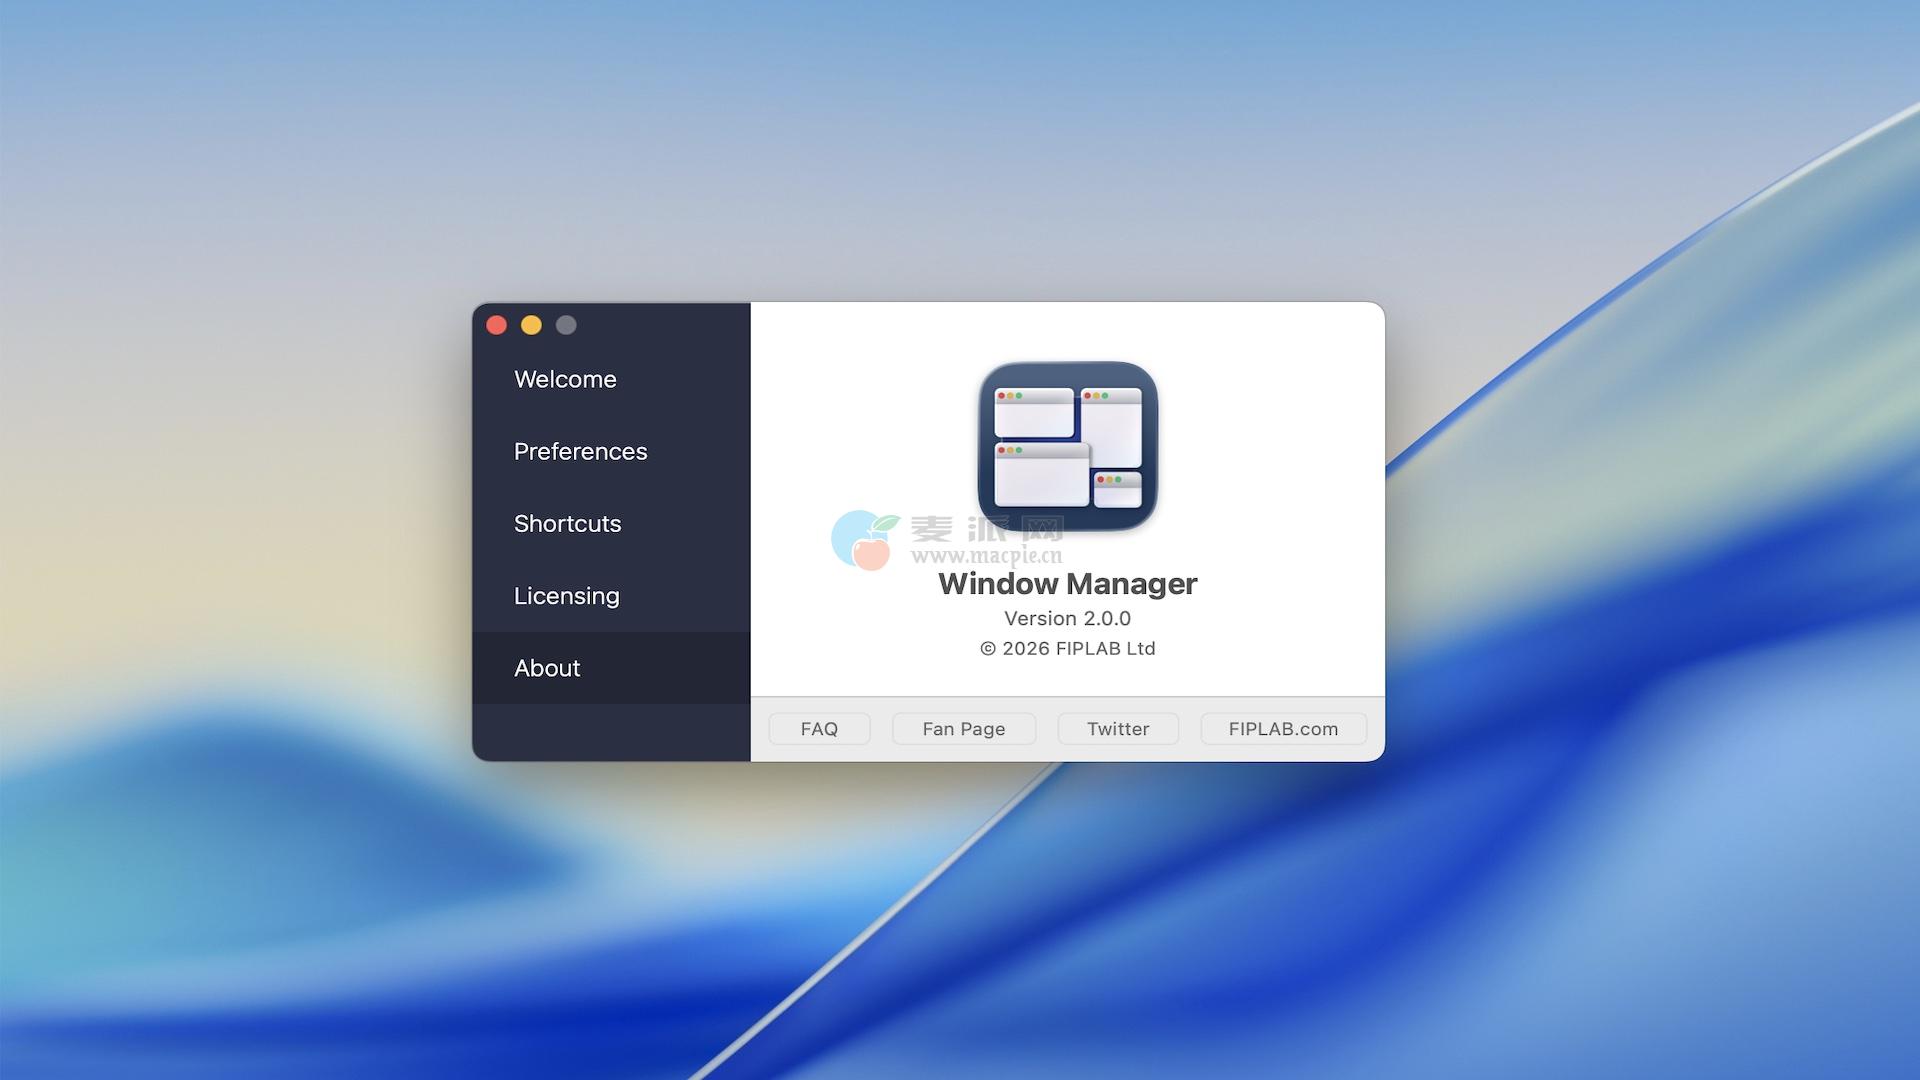Image resolution: width=1920 pixels, height=1080 pixels.
Task: Click the 麦派网 Chinese watermark text
Action: 986,529
